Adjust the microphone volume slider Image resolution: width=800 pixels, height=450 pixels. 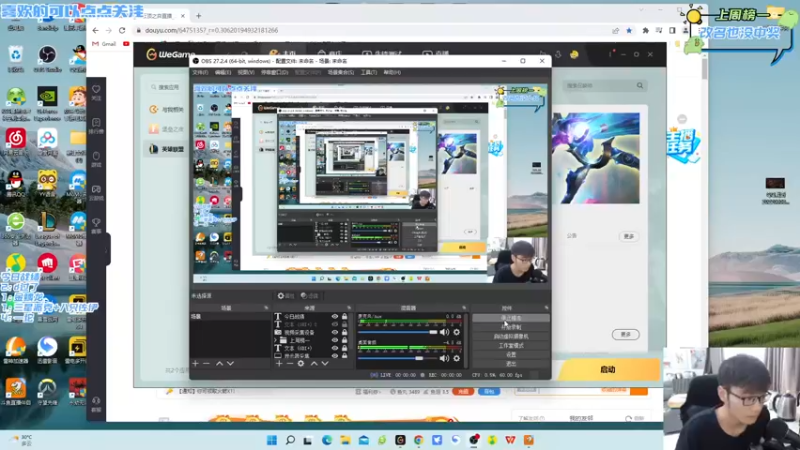click(x=397, y=332)
